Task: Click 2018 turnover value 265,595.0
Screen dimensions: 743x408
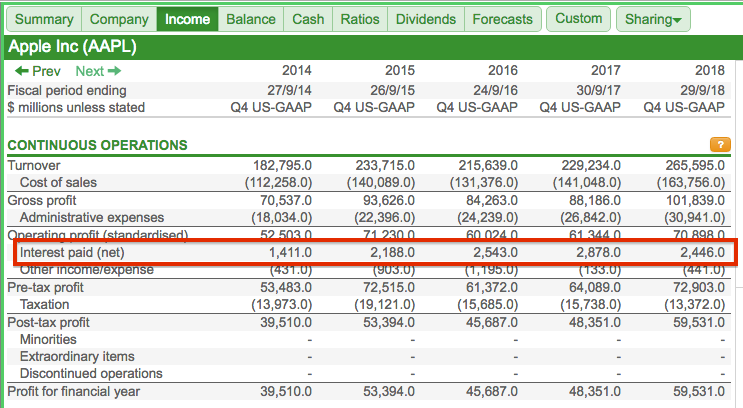Action: coord(695,165)
